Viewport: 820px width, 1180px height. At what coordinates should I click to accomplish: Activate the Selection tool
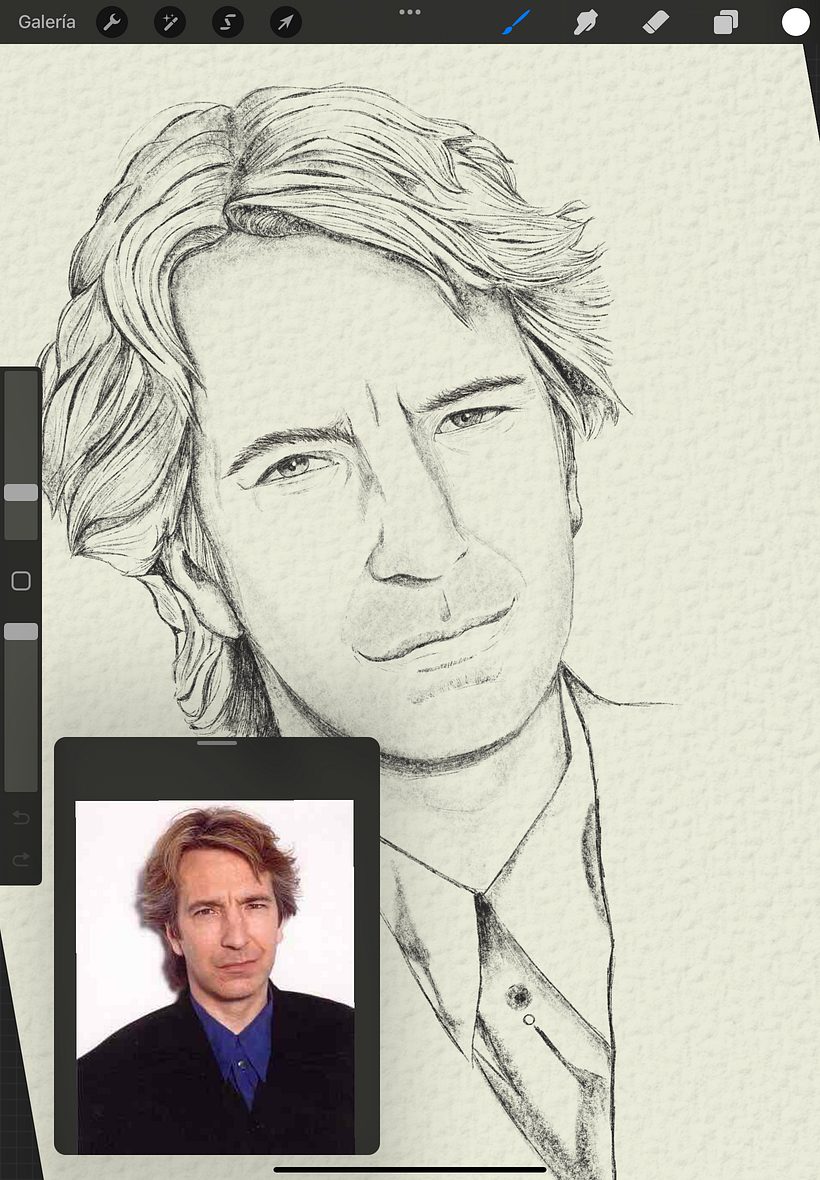coord(228,22)
